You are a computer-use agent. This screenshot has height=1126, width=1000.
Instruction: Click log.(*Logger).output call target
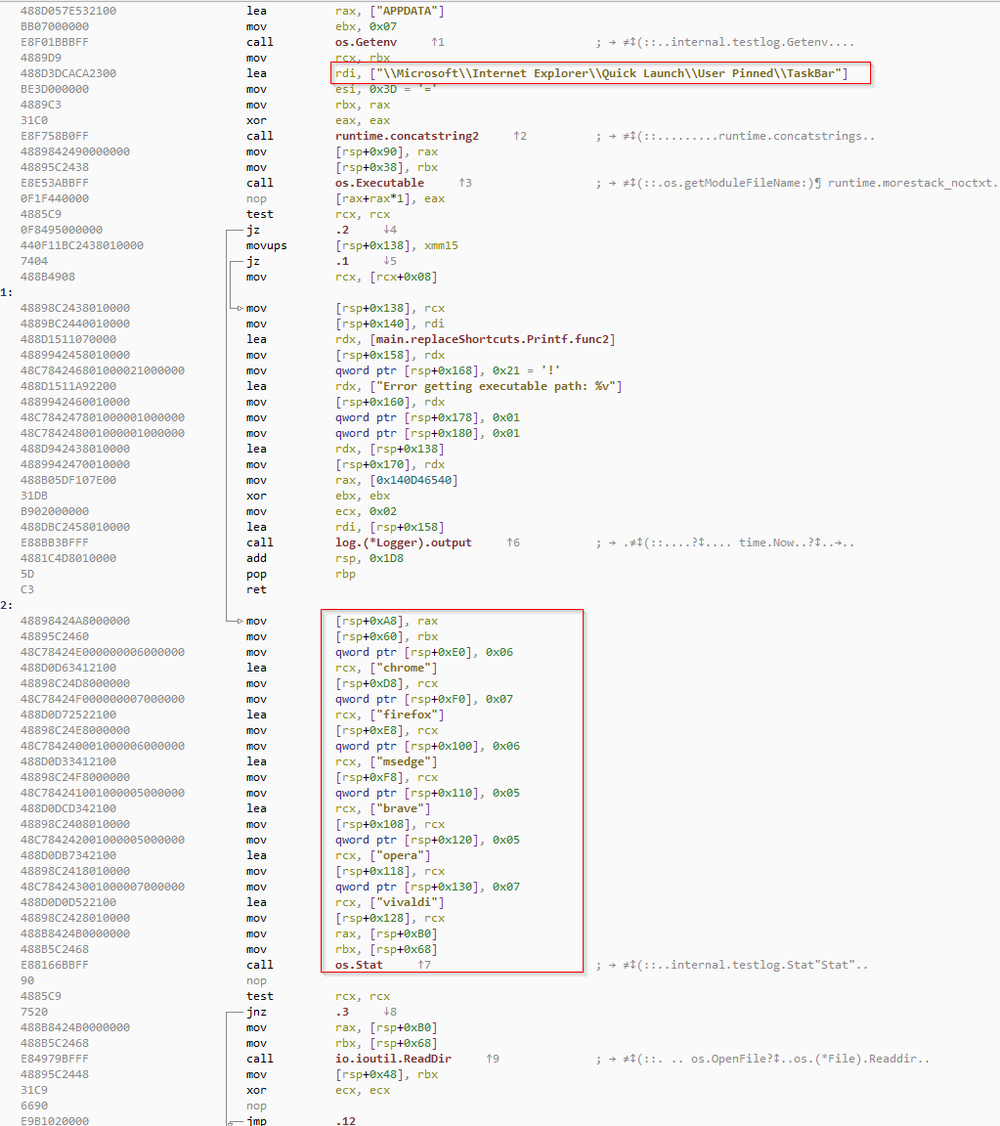coord(403,543)
